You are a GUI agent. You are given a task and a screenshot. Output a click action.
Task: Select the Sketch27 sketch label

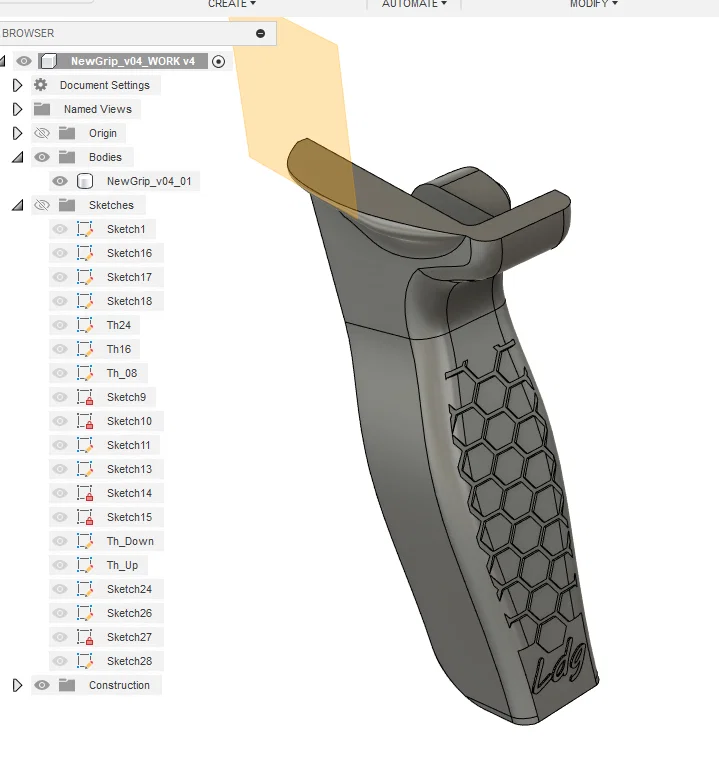pyautogui.click(x=129, y=637)
